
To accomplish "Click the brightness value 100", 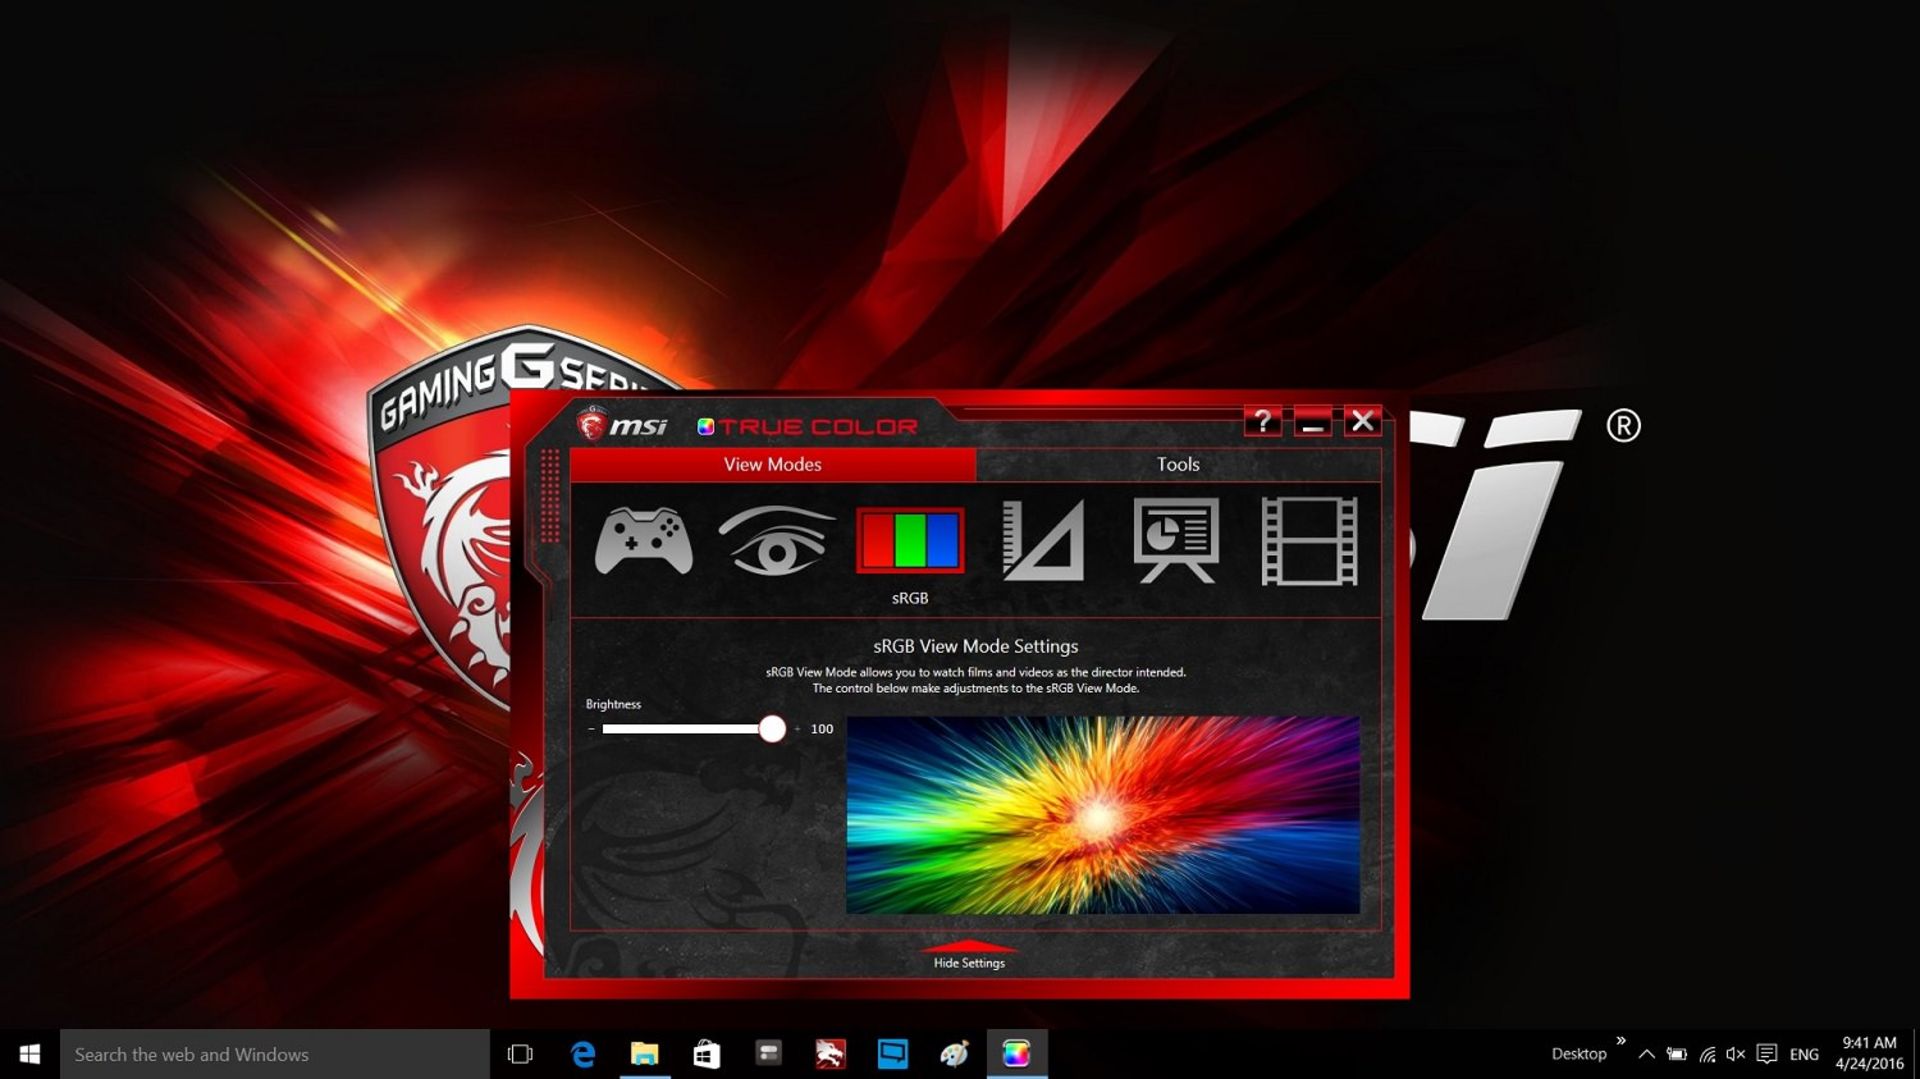I will click(x=822, y=729).
